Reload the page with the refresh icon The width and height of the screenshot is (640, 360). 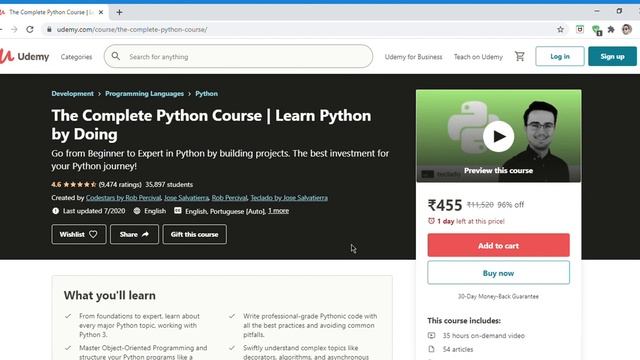click(30, 29)
